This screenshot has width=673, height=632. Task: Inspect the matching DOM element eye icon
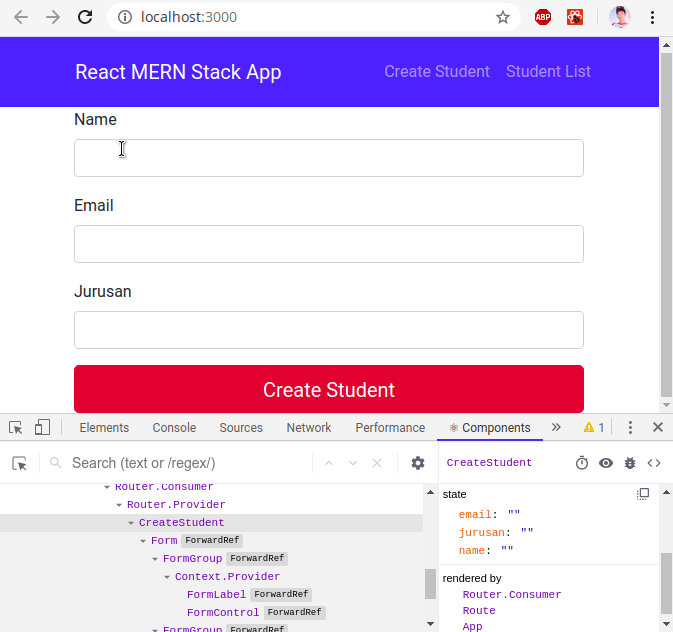[x=606, y=463]
